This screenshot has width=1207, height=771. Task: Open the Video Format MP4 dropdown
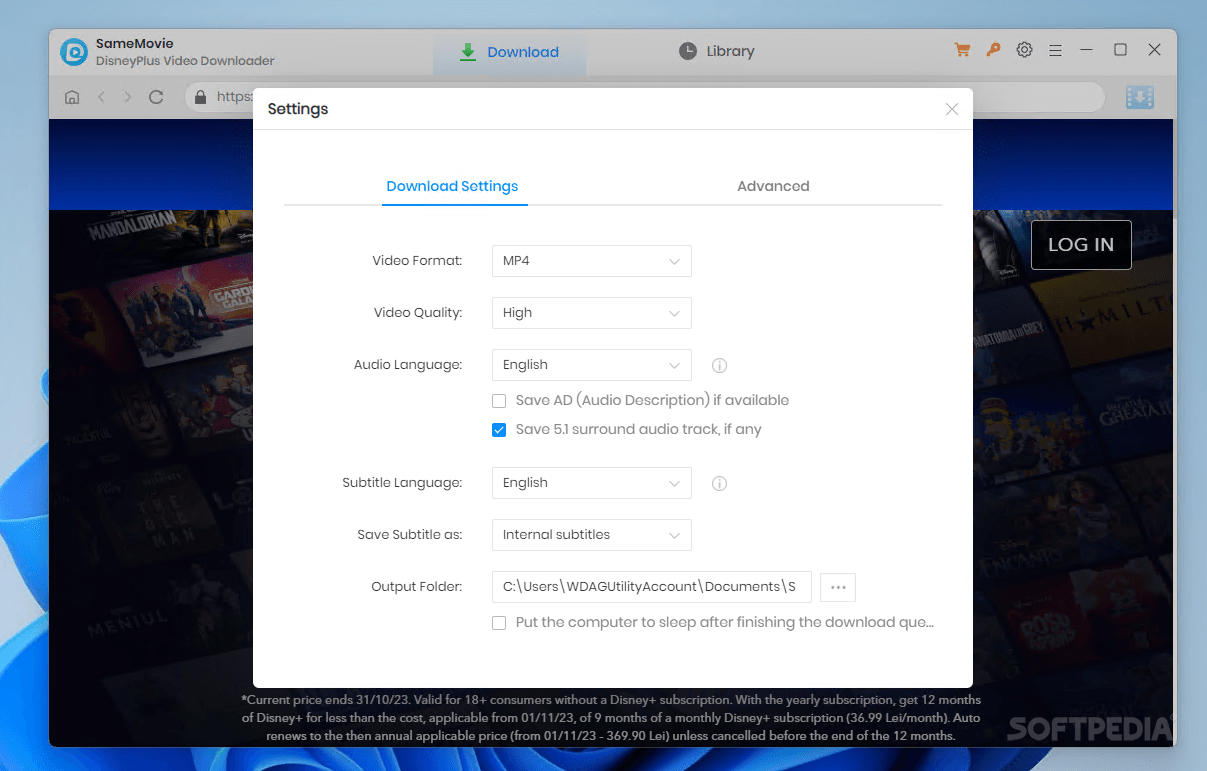(x=592, y=261)
